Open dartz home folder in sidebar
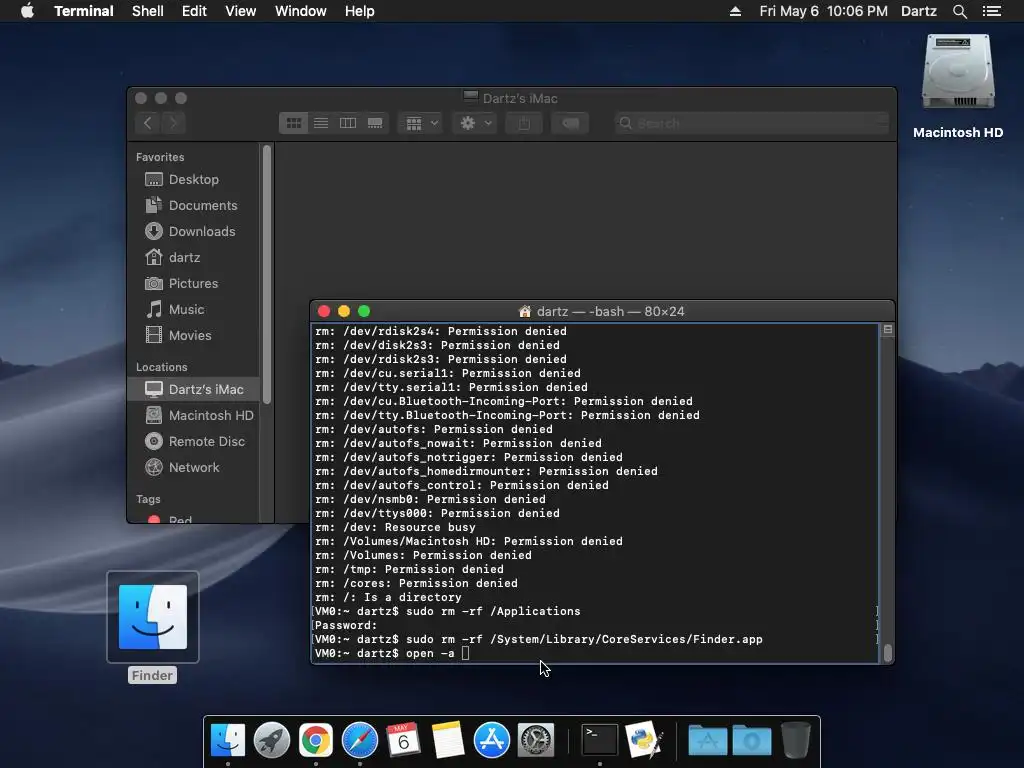This screenshot has width=1024, height=768. click(x=194, y=257)
